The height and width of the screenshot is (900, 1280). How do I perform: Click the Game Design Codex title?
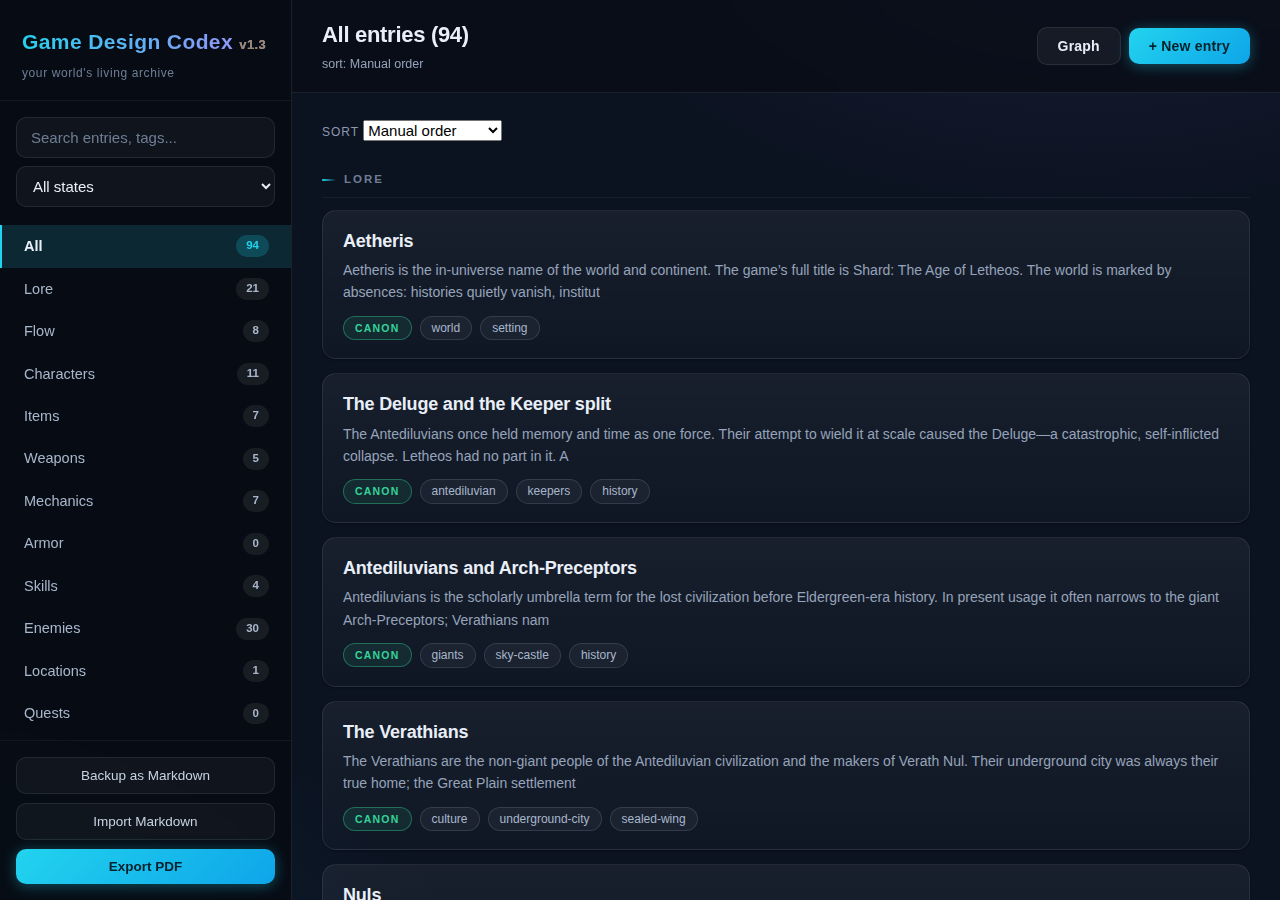pos(127,42)
